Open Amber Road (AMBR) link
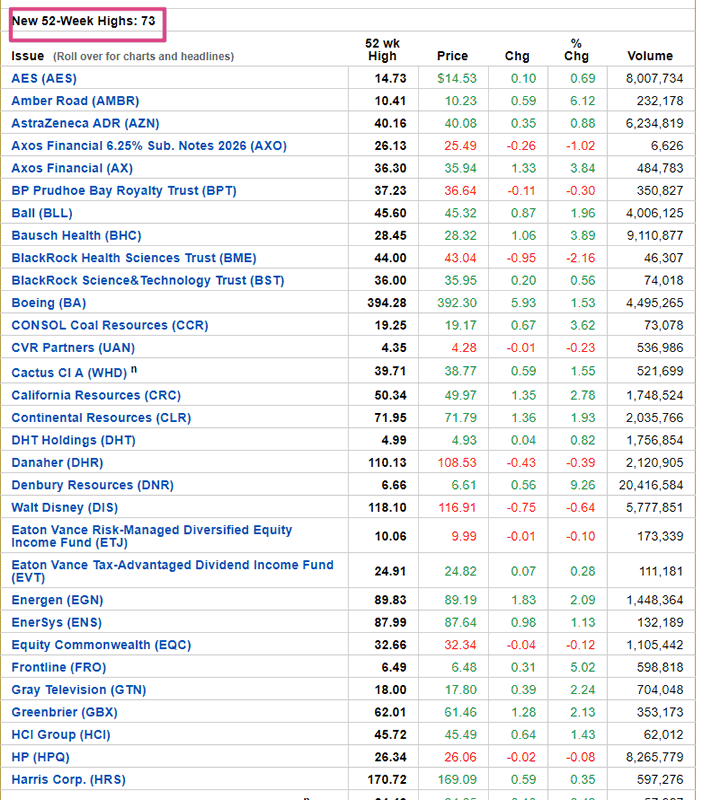The height and width of the screenshot is (800, 711). (x=75, y=101)
